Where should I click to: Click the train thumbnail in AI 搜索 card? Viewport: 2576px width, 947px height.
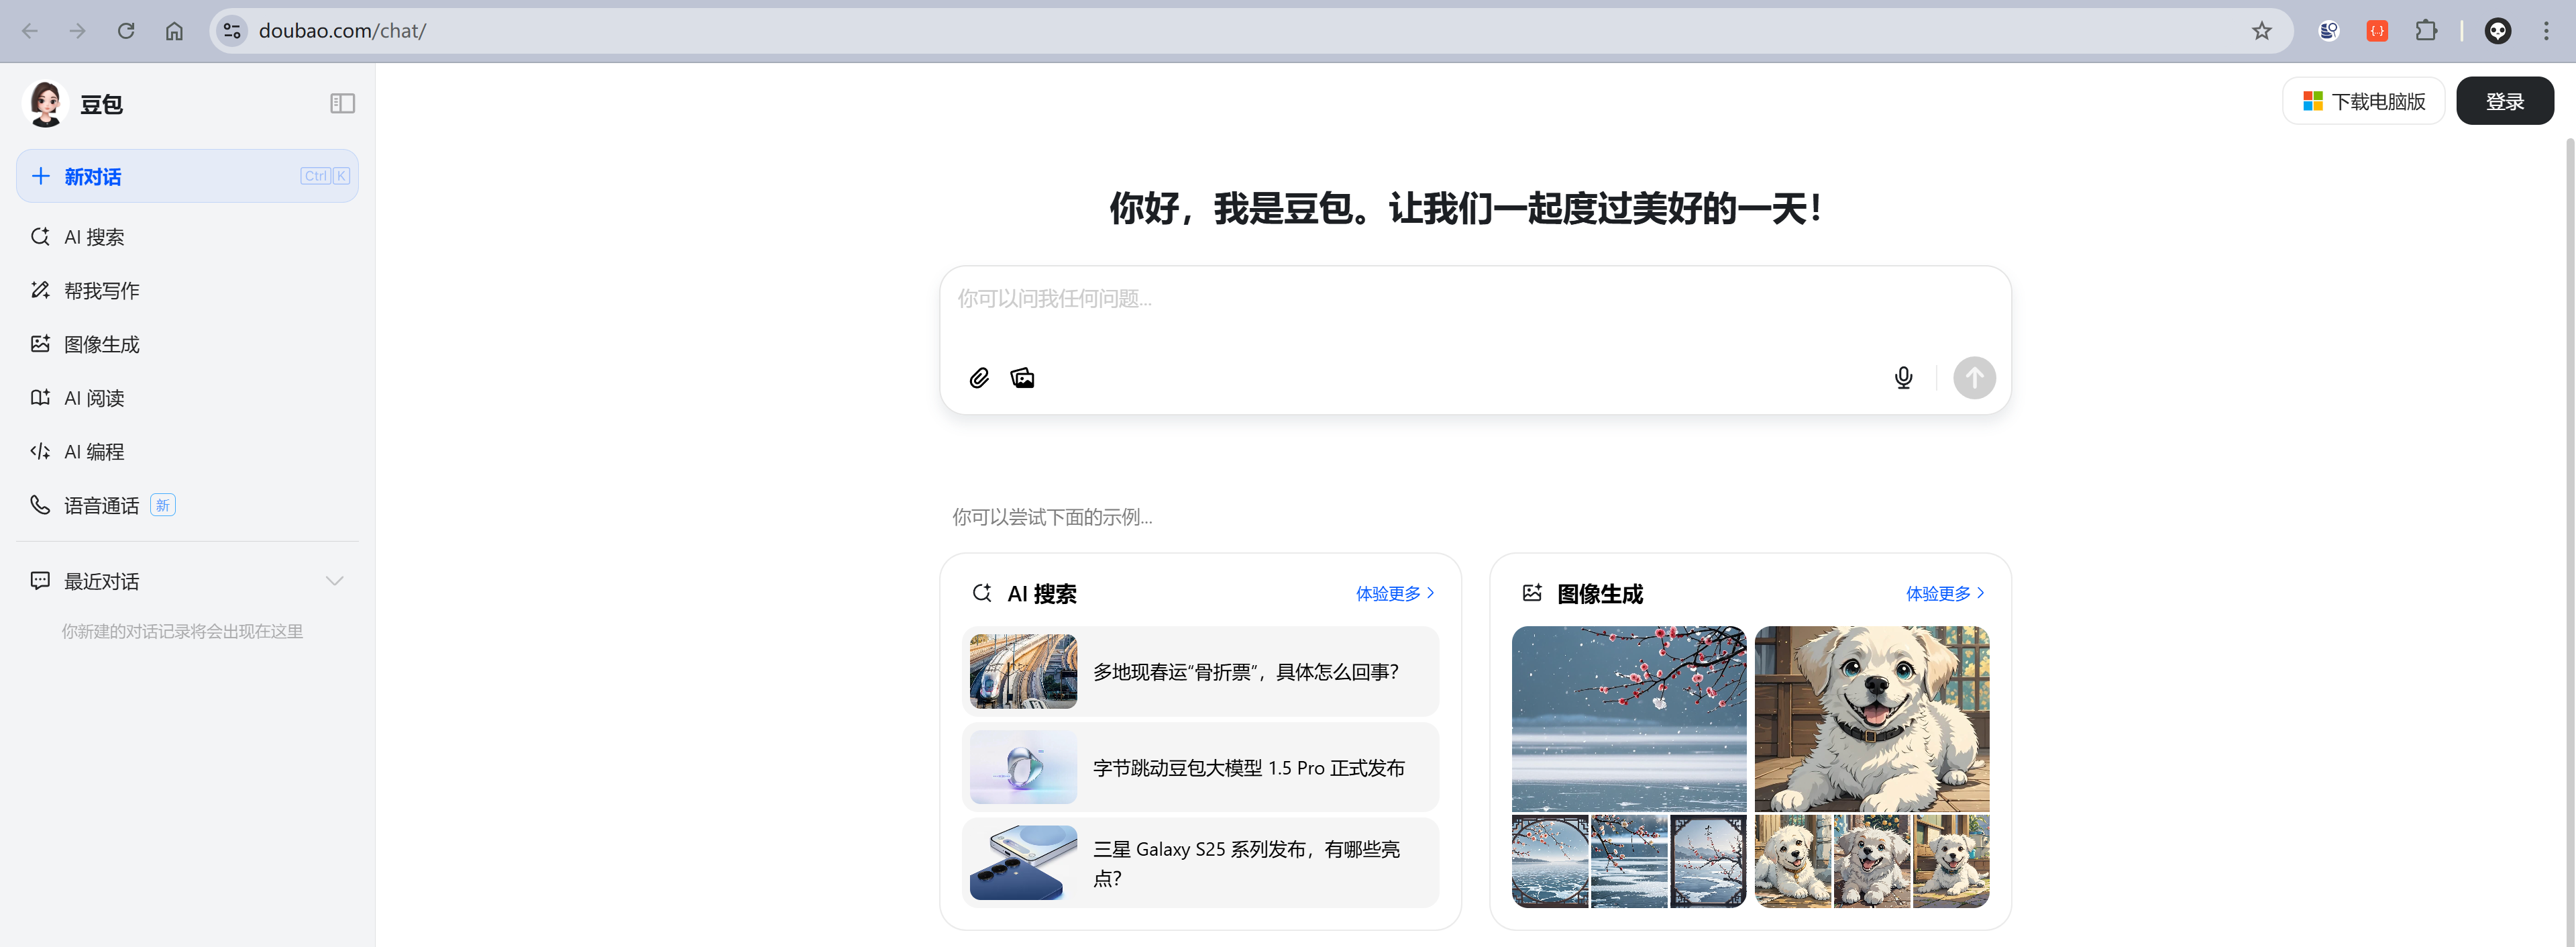click(1023, 671)
